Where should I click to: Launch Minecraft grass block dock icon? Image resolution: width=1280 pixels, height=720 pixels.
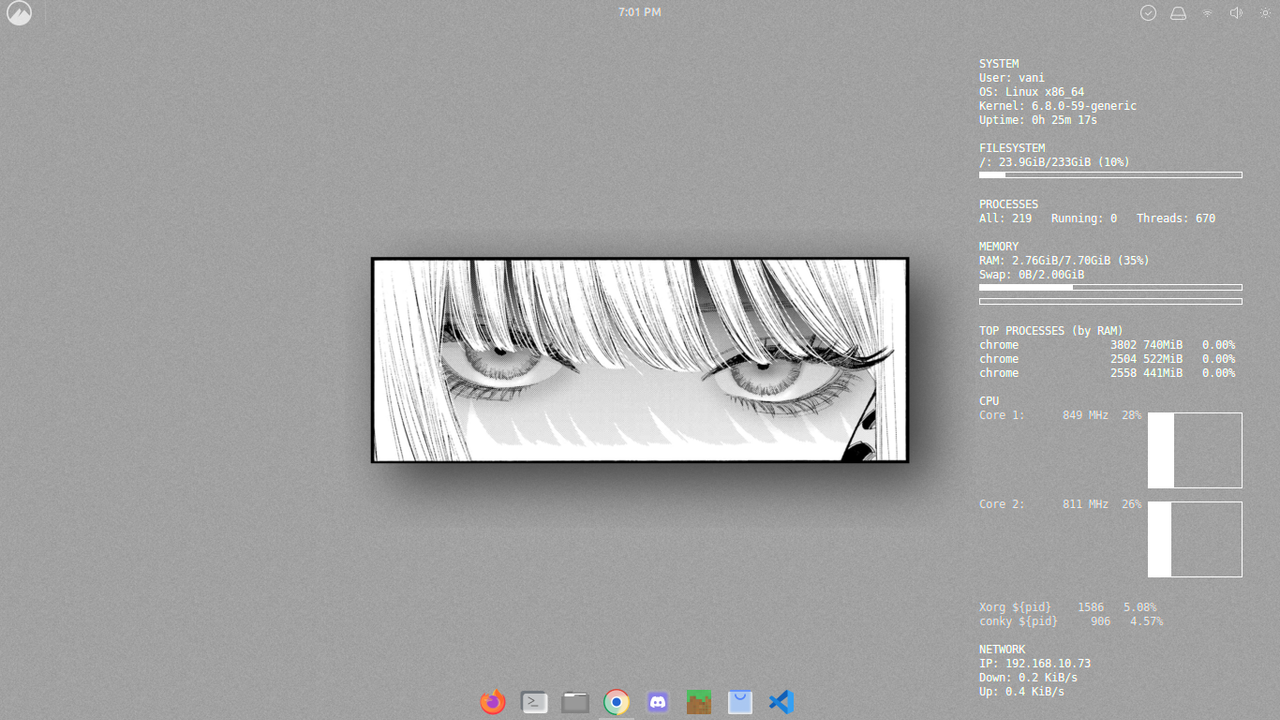click(699, 702)
